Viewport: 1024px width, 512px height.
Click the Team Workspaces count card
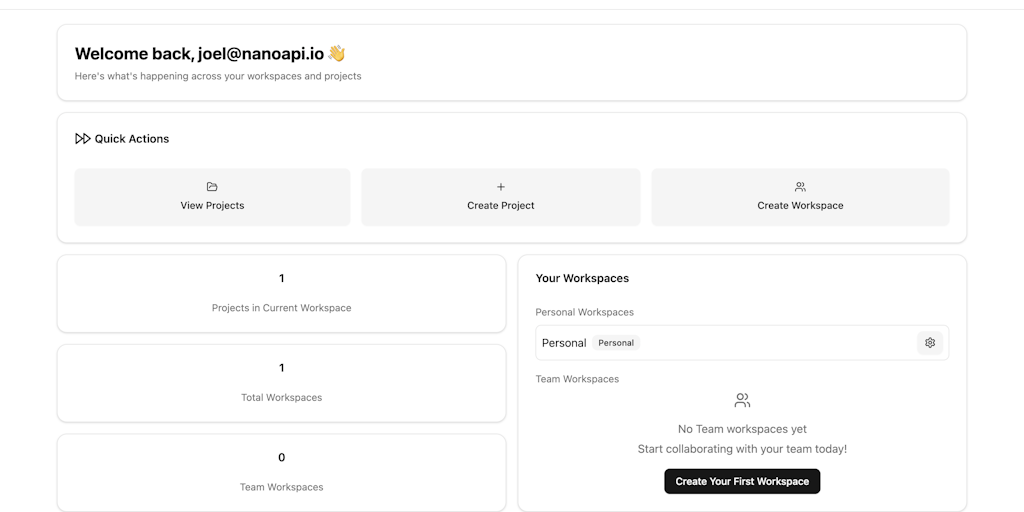(281, 472)
